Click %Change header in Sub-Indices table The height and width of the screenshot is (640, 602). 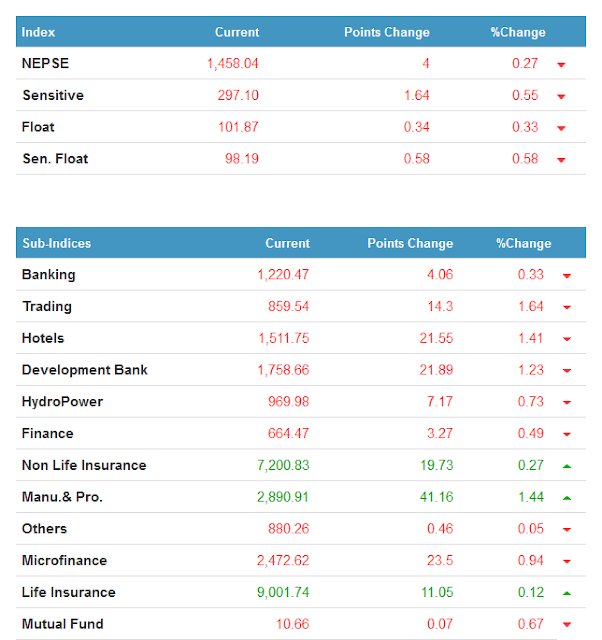click(524, 243)
